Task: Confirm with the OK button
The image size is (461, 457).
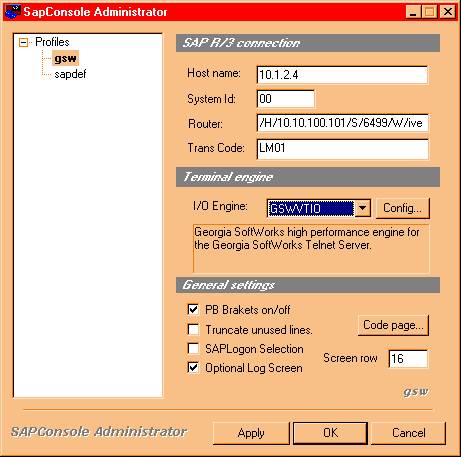Action: (330, 433)
